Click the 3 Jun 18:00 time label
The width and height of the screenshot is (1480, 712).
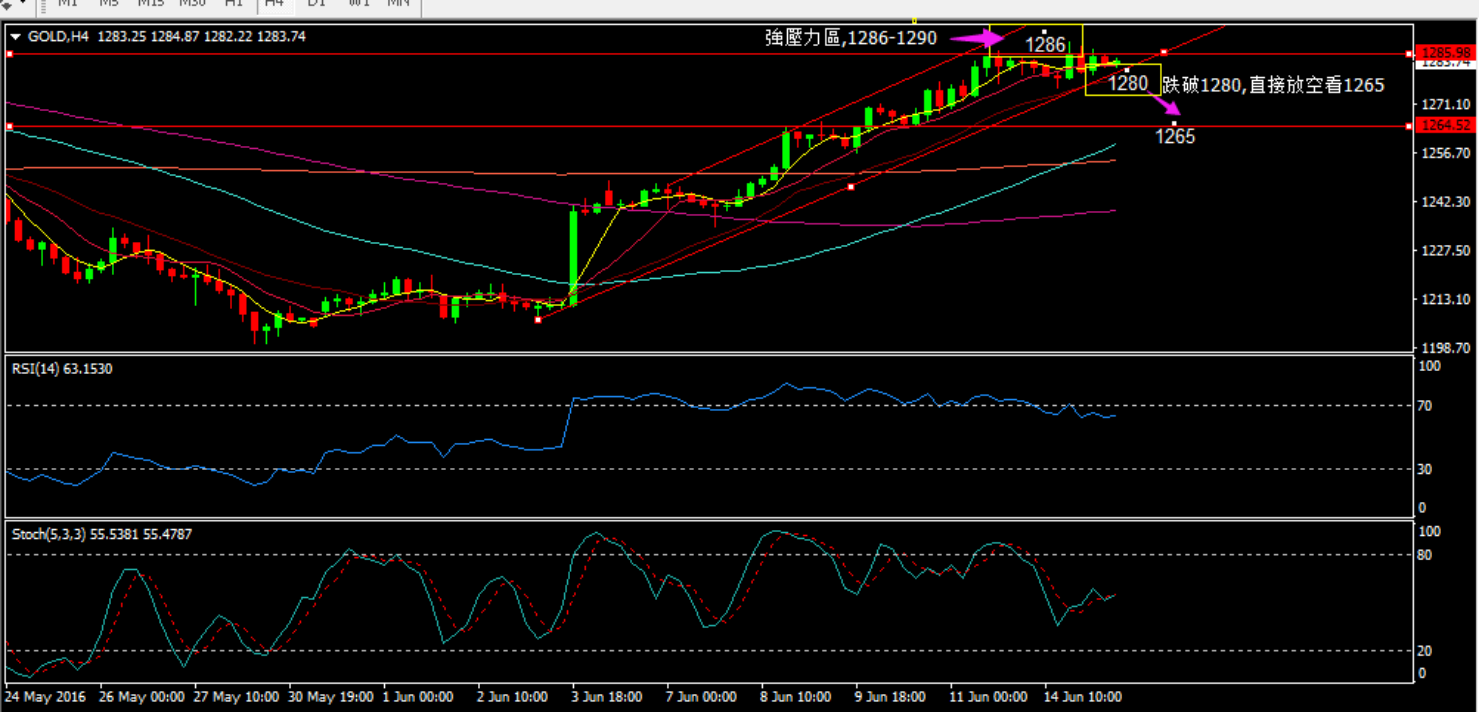click(x=607, y=696)
